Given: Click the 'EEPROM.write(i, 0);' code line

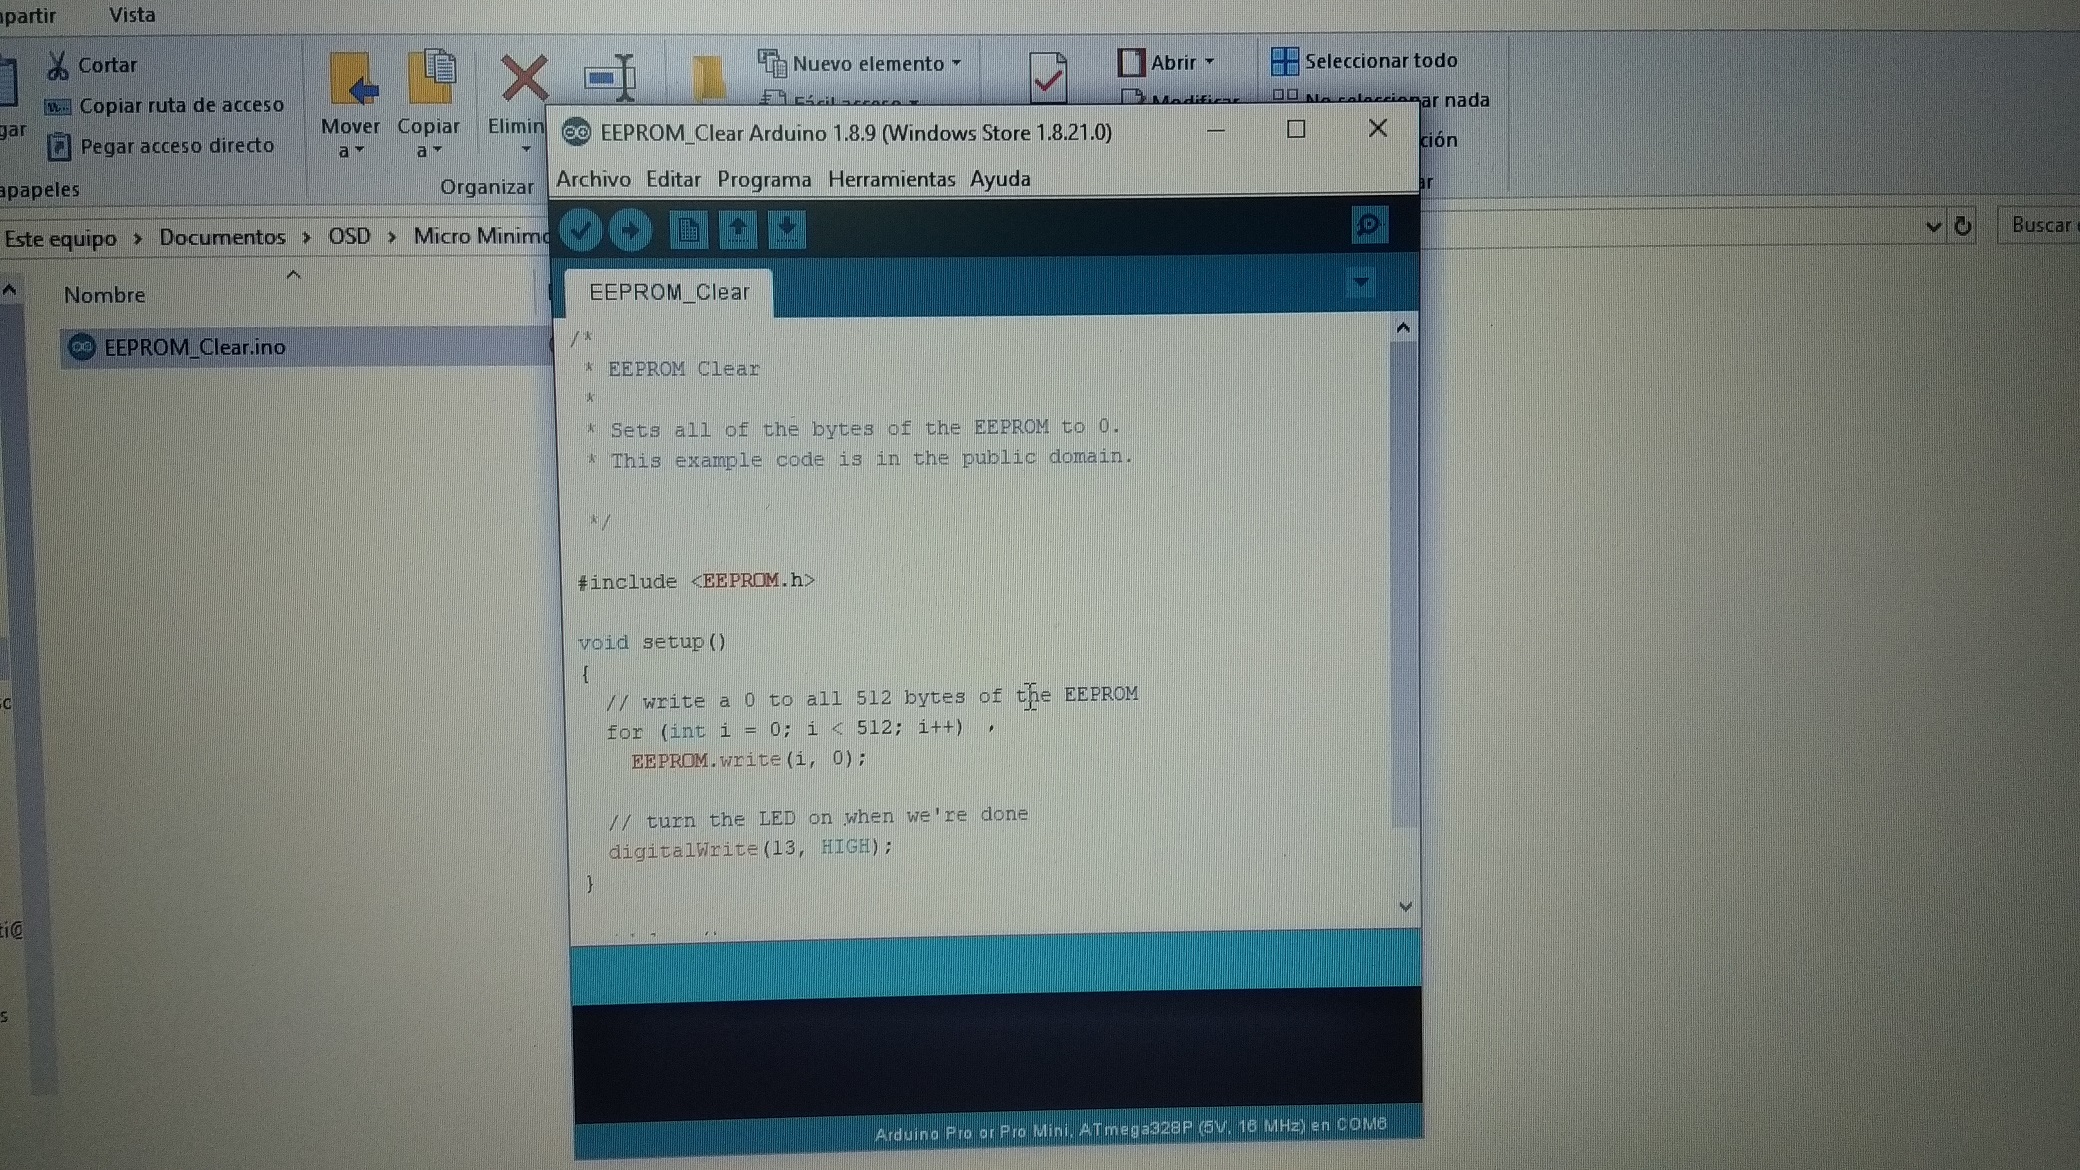Looking at the screenshot, I should (749, 760).
